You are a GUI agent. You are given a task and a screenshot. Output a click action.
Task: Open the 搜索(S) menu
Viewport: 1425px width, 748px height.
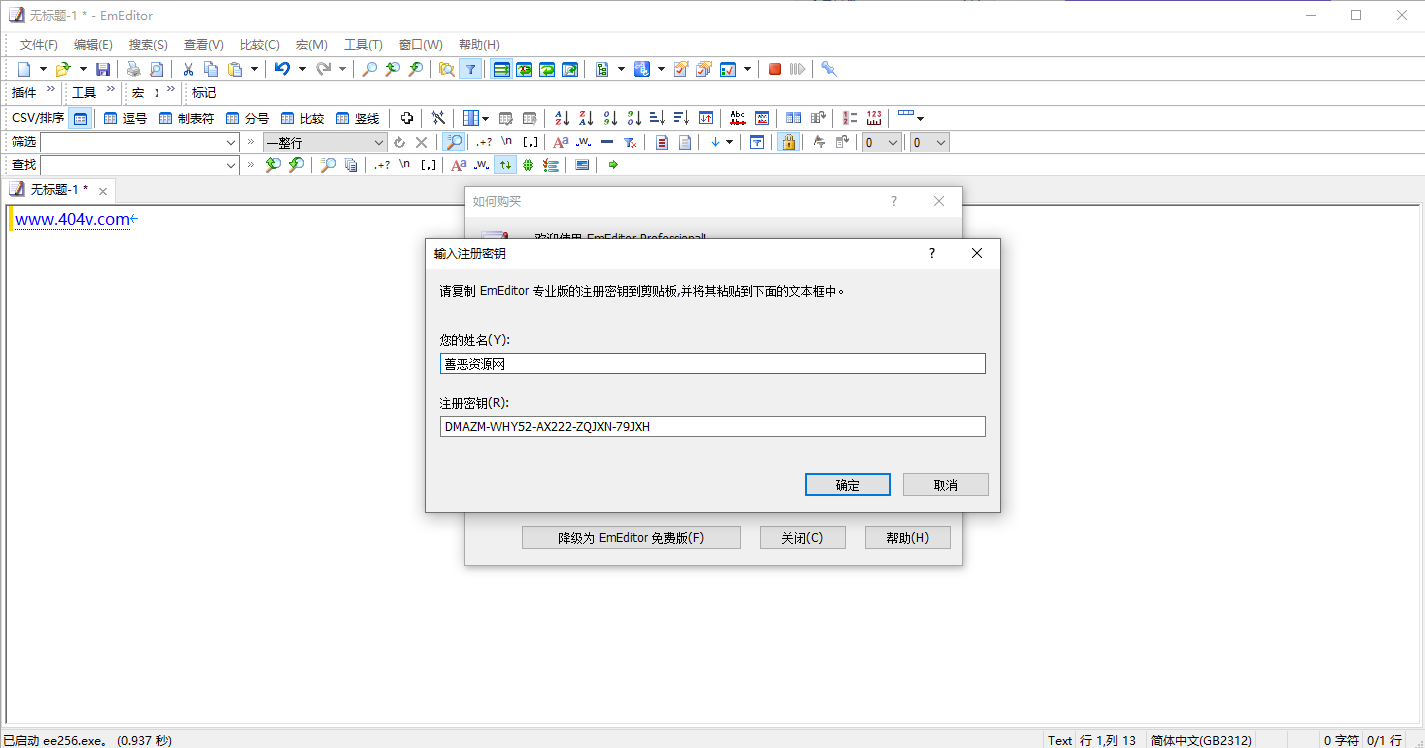pos(148,45)
